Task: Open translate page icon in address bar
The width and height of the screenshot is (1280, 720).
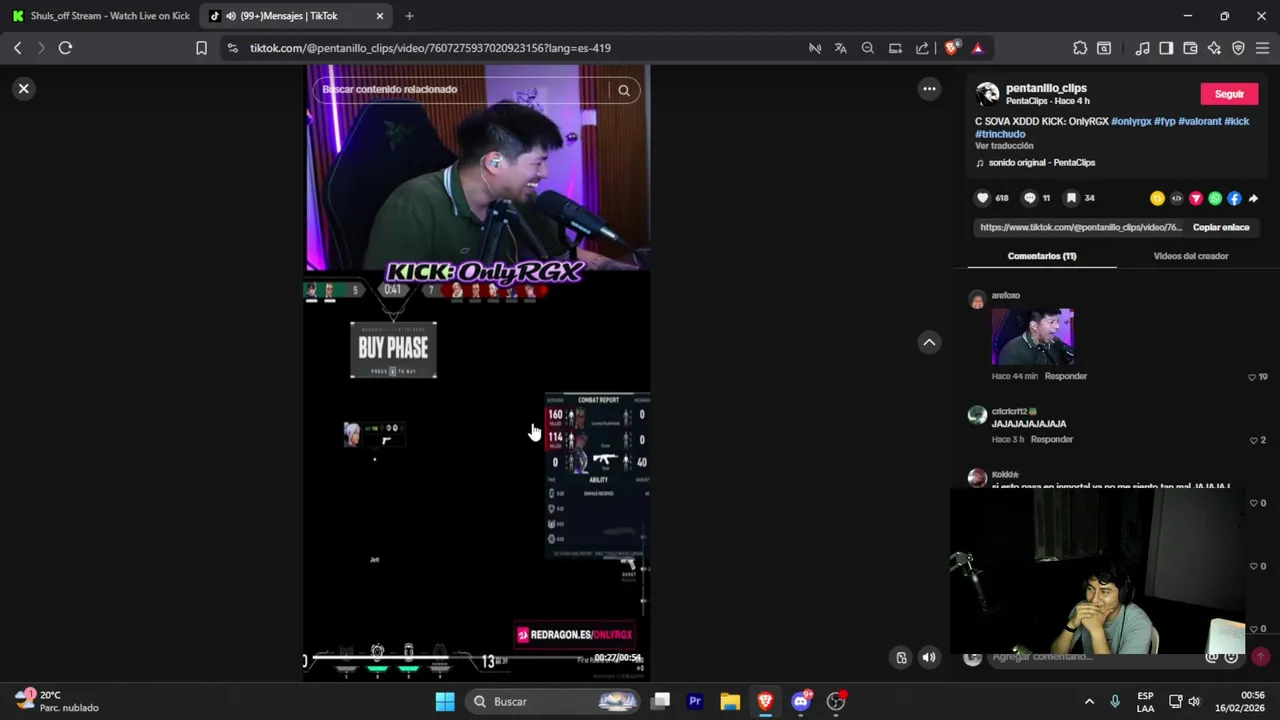Action: [840, 48]
